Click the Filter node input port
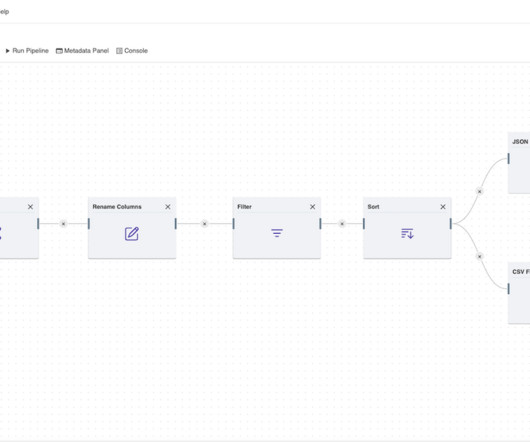 click(x=234, y=223)
